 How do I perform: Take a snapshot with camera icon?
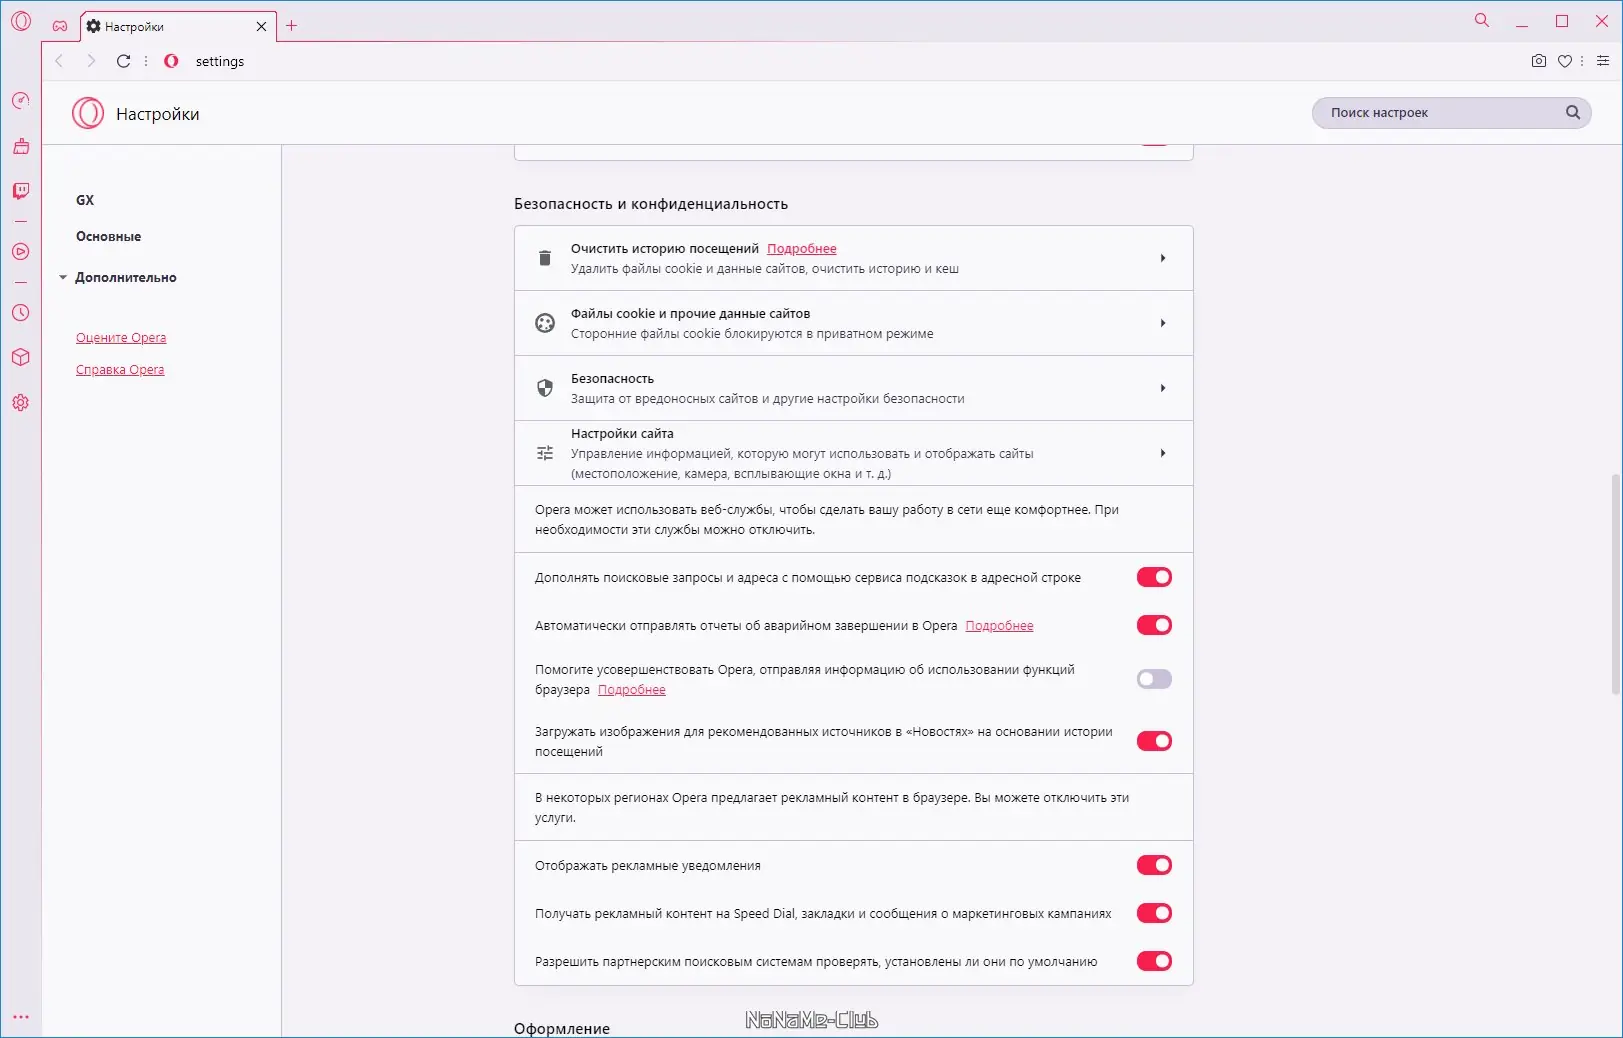click(1539, 61)
